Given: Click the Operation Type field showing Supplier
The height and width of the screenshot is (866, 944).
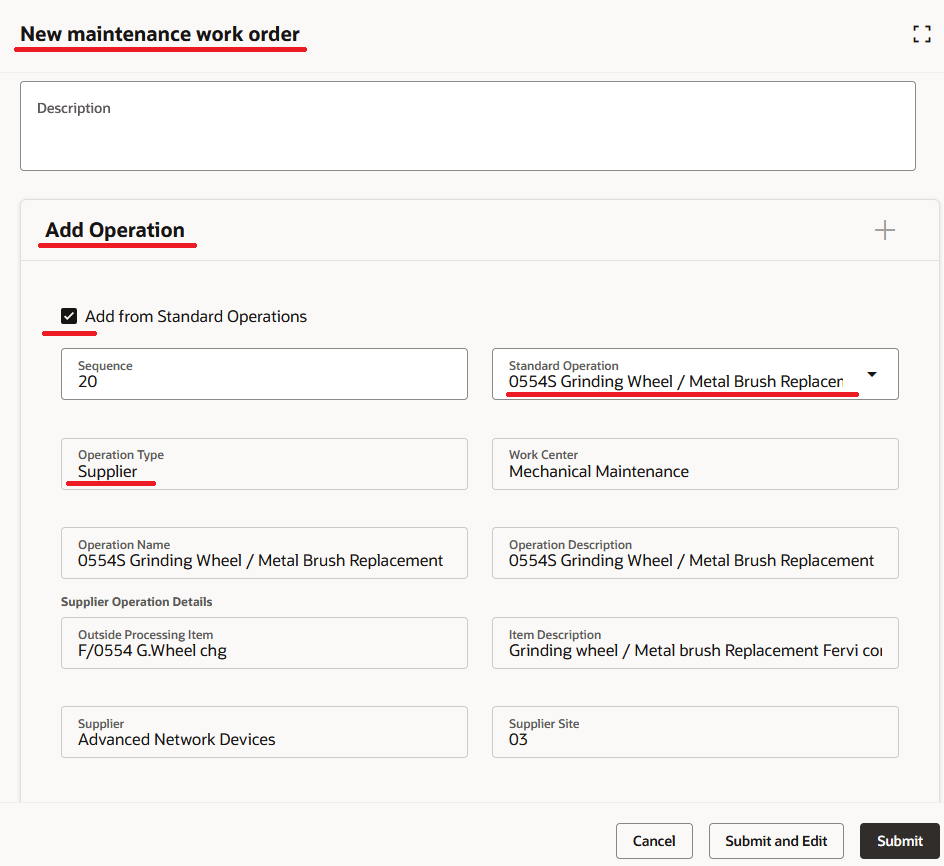Looking at the screenshot, I should tap(264, 464).
